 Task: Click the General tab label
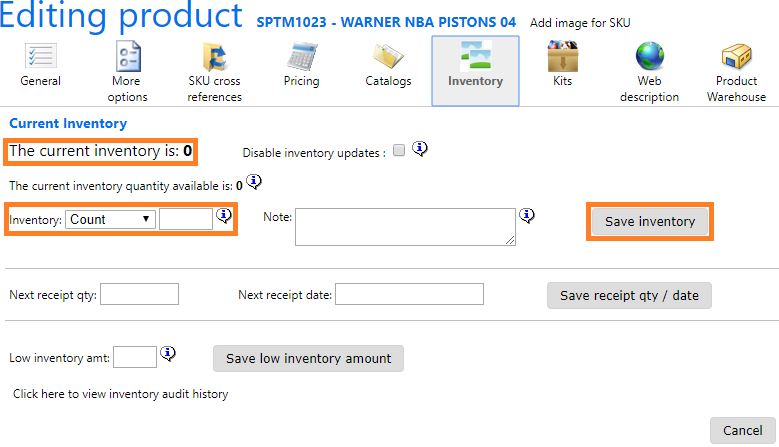41,81
